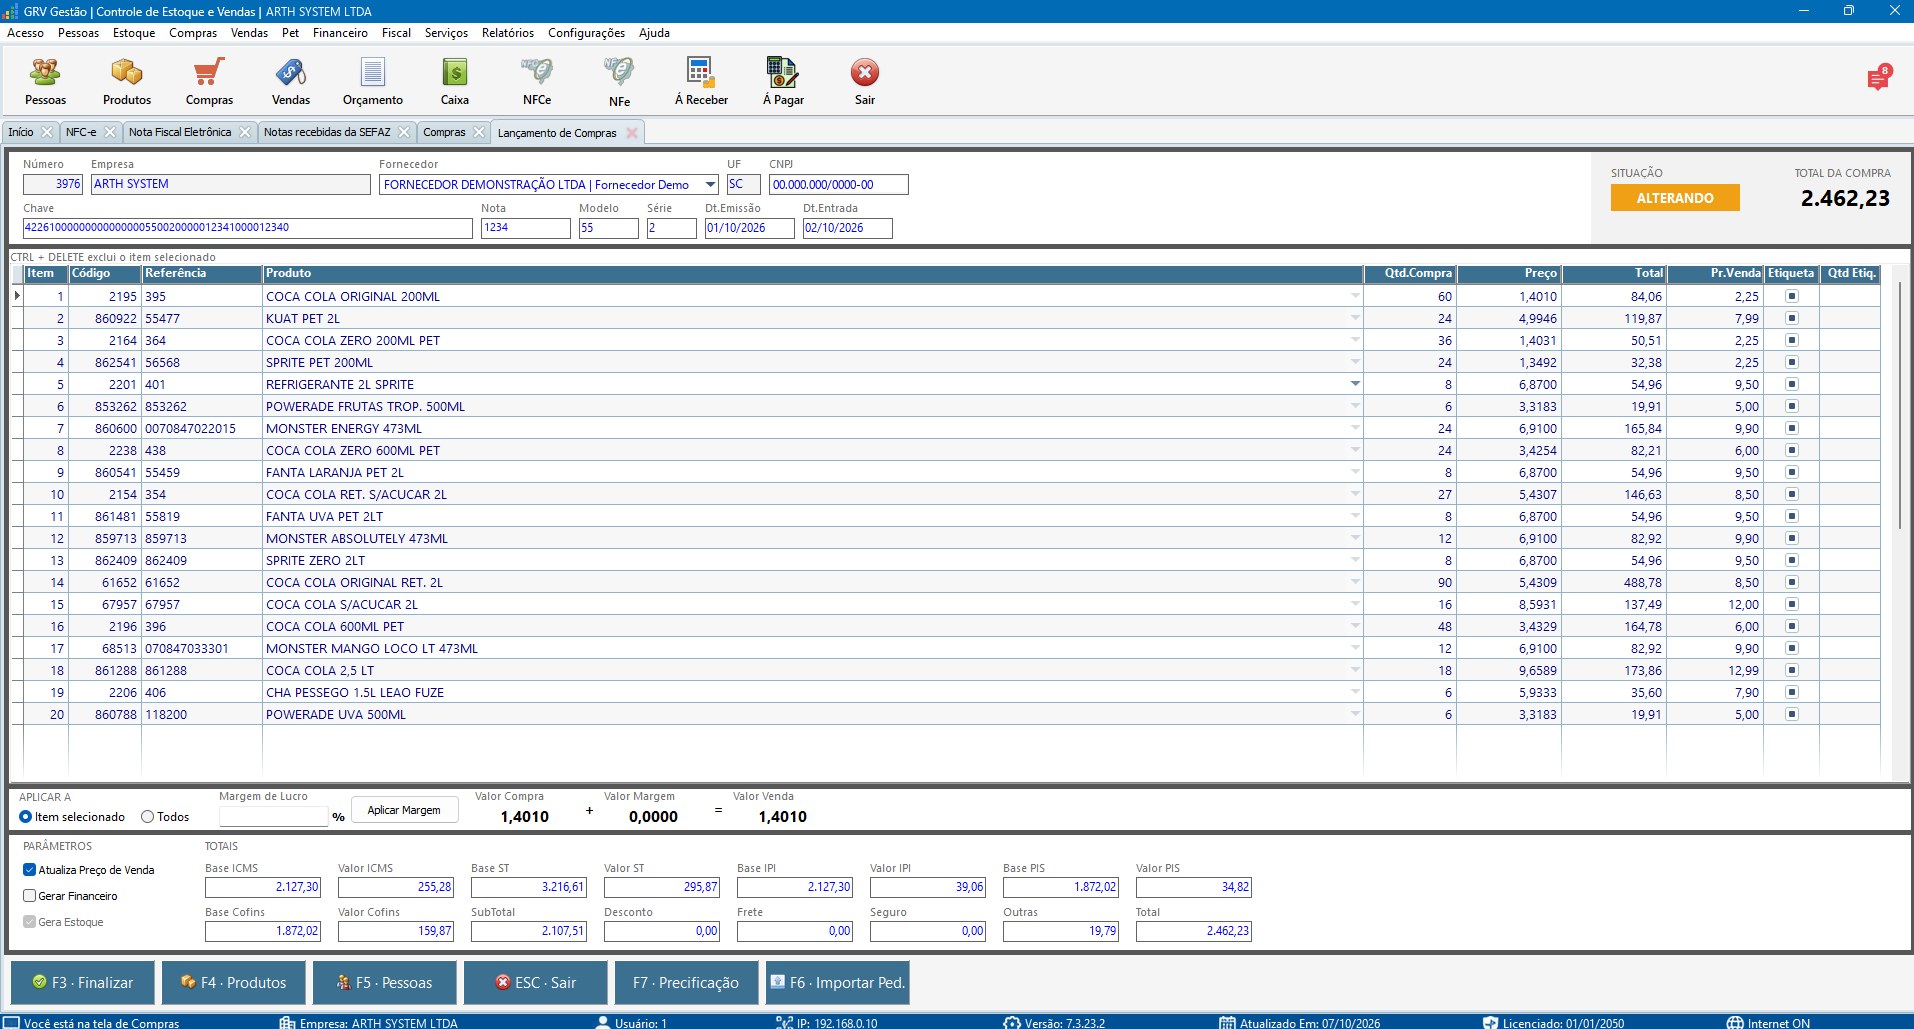This screenshot has height=1029, width=1914.
Task: Select the Todos radio button
Action: tap(148, 817)
